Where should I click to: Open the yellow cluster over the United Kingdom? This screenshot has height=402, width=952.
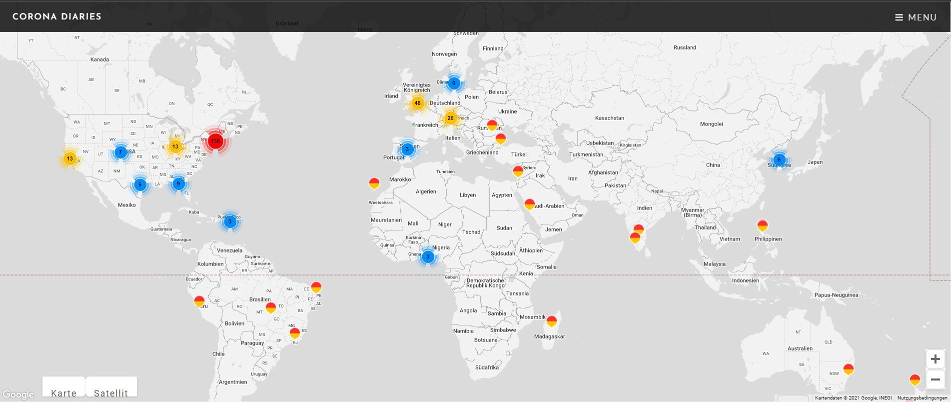point(418,103)
